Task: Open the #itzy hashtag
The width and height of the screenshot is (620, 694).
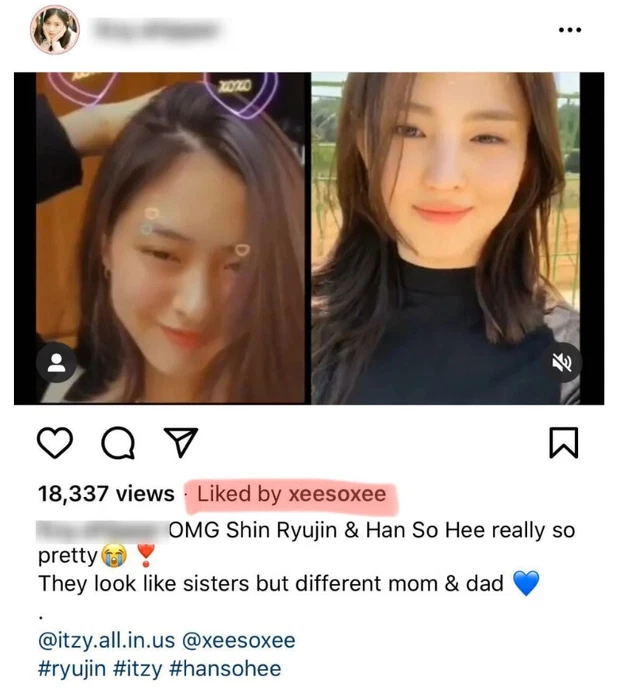Action: click(138, 669)
